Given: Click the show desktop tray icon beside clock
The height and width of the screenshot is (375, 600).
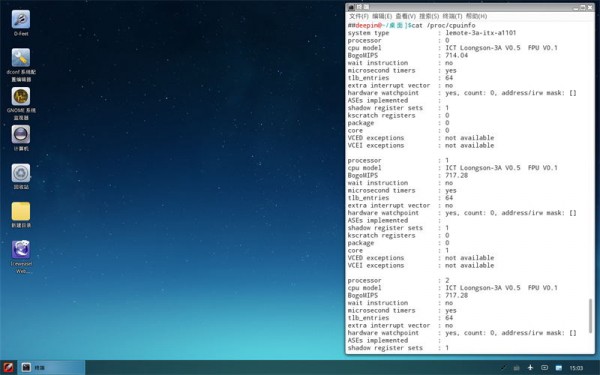Looking at the screenshot, I should coord(559,368).
